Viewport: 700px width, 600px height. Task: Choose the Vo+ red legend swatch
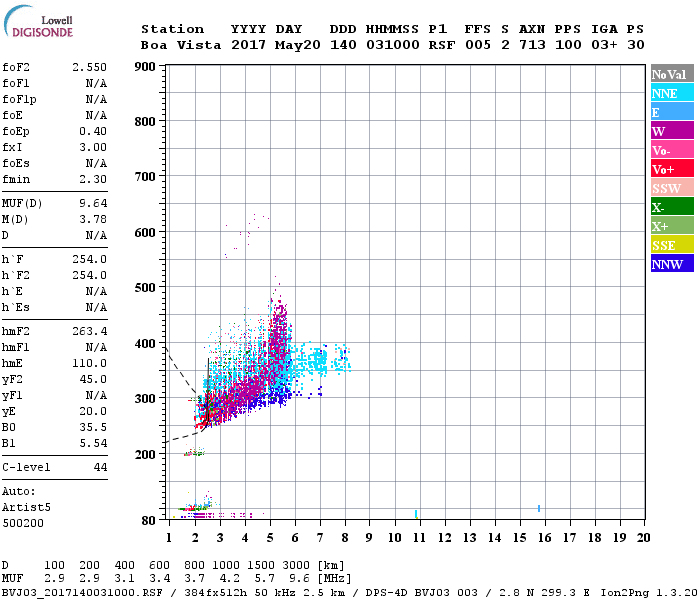click(x=672, y=169)
